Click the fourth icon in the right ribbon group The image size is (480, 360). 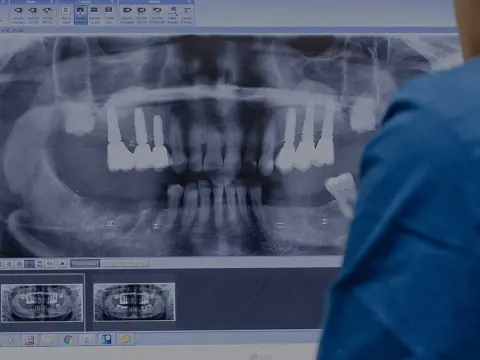click(172, 10)
